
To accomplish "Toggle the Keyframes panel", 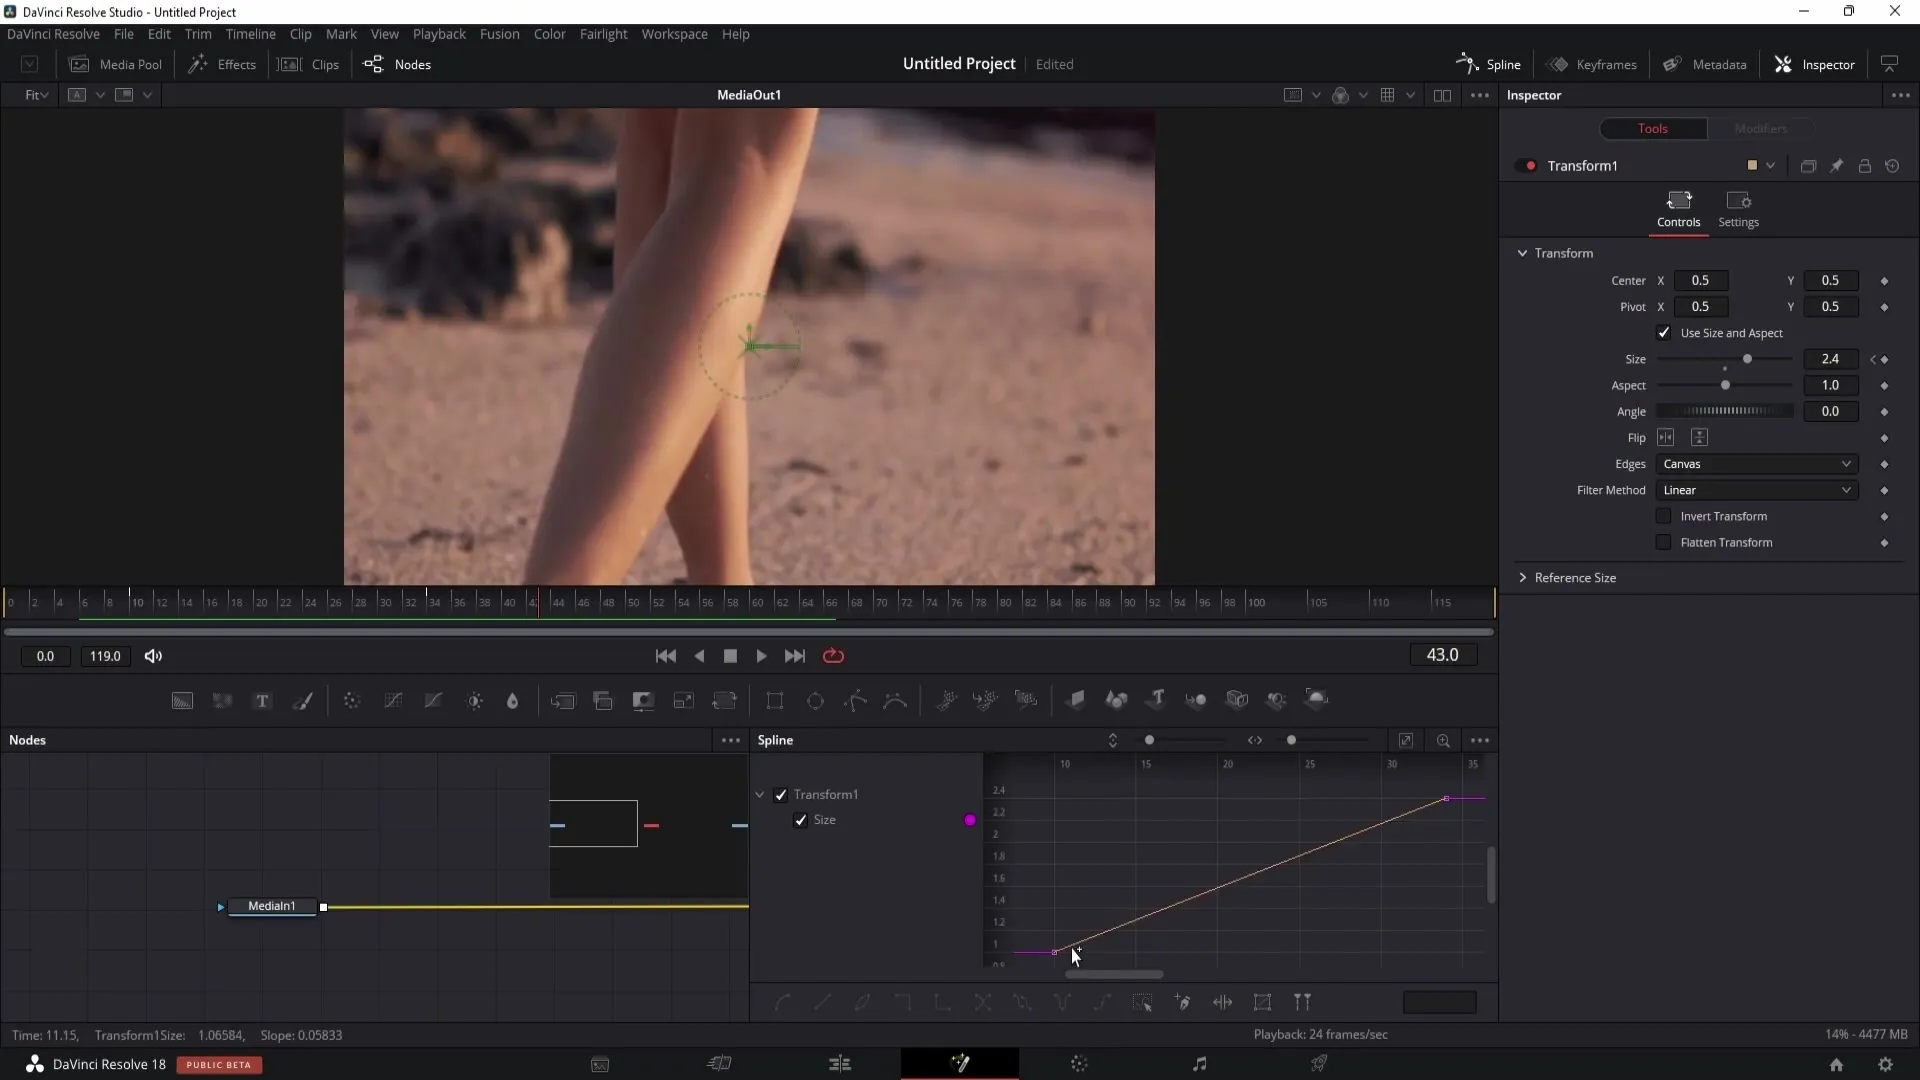I will coord(1591,65).
